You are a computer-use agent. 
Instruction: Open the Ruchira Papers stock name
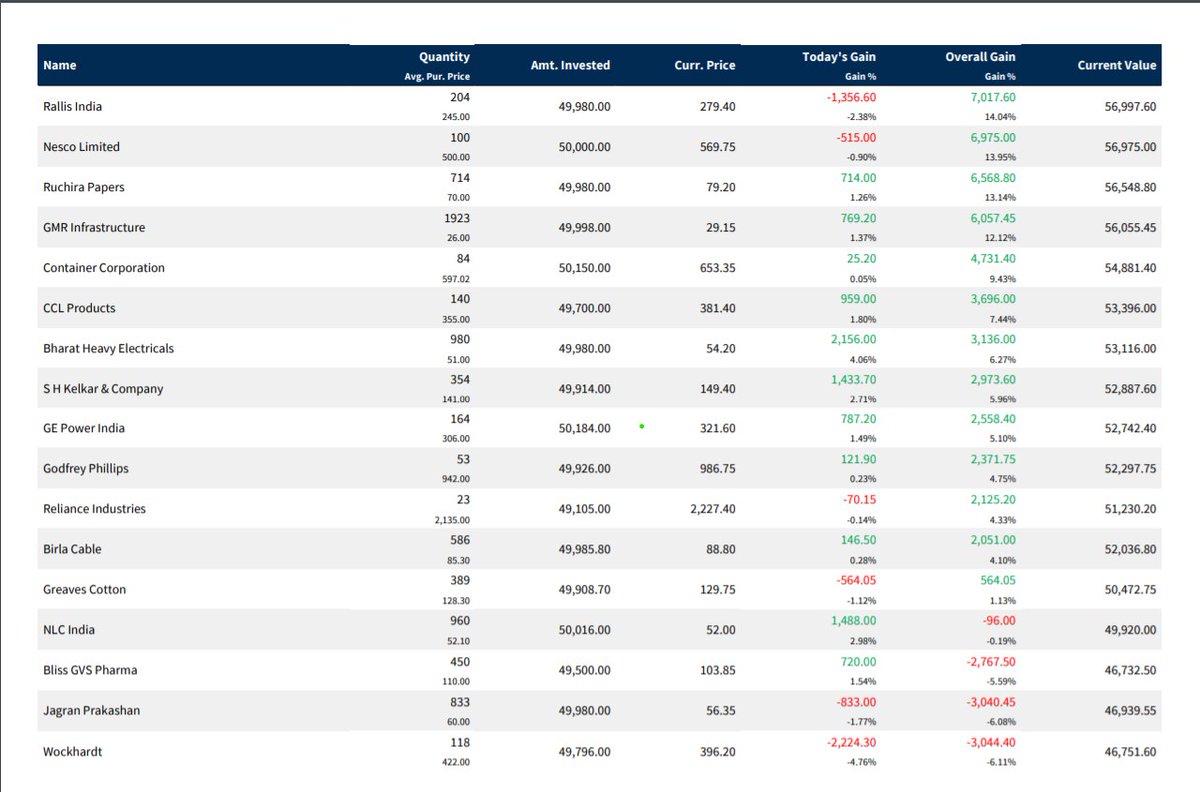[84, 187]
